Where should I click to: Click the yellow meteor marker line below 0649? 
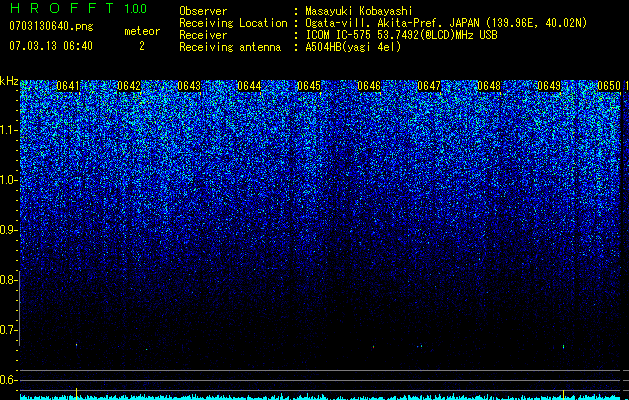pyautogui.click(x=564, y=393)
